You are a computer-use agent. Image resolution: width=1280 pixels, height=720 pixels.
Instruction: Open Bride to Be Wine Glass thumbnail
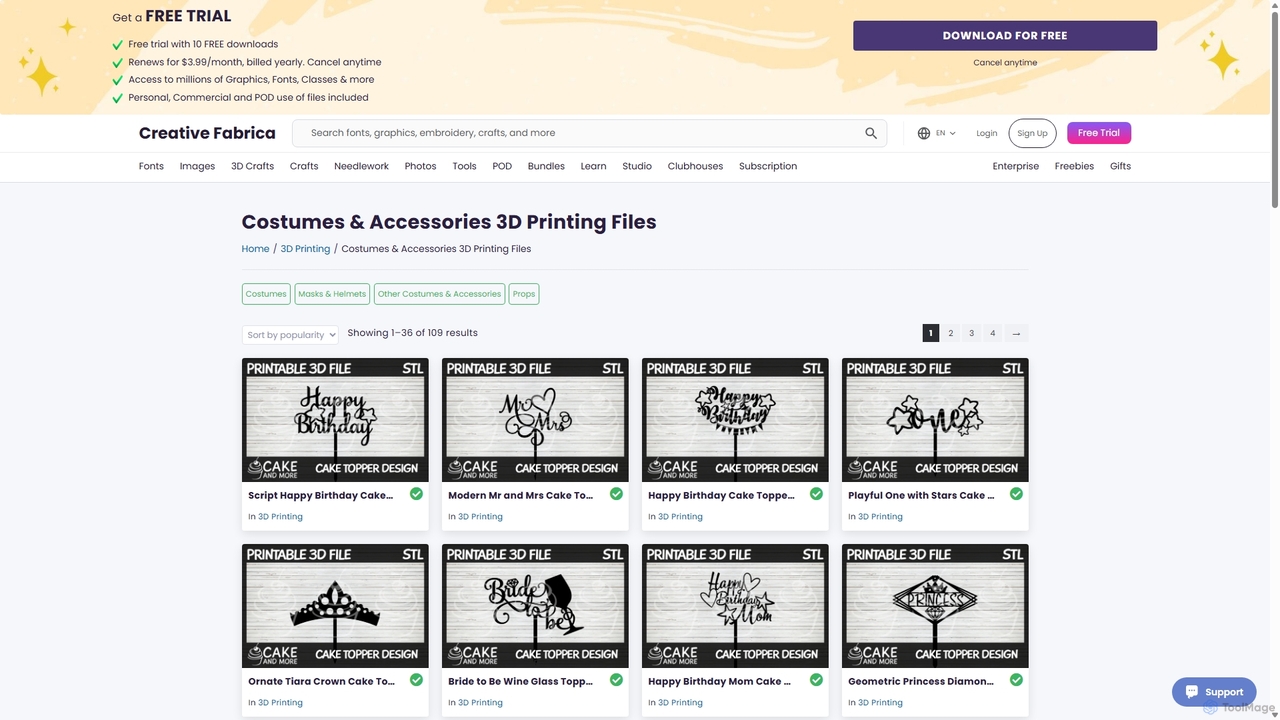535,606
